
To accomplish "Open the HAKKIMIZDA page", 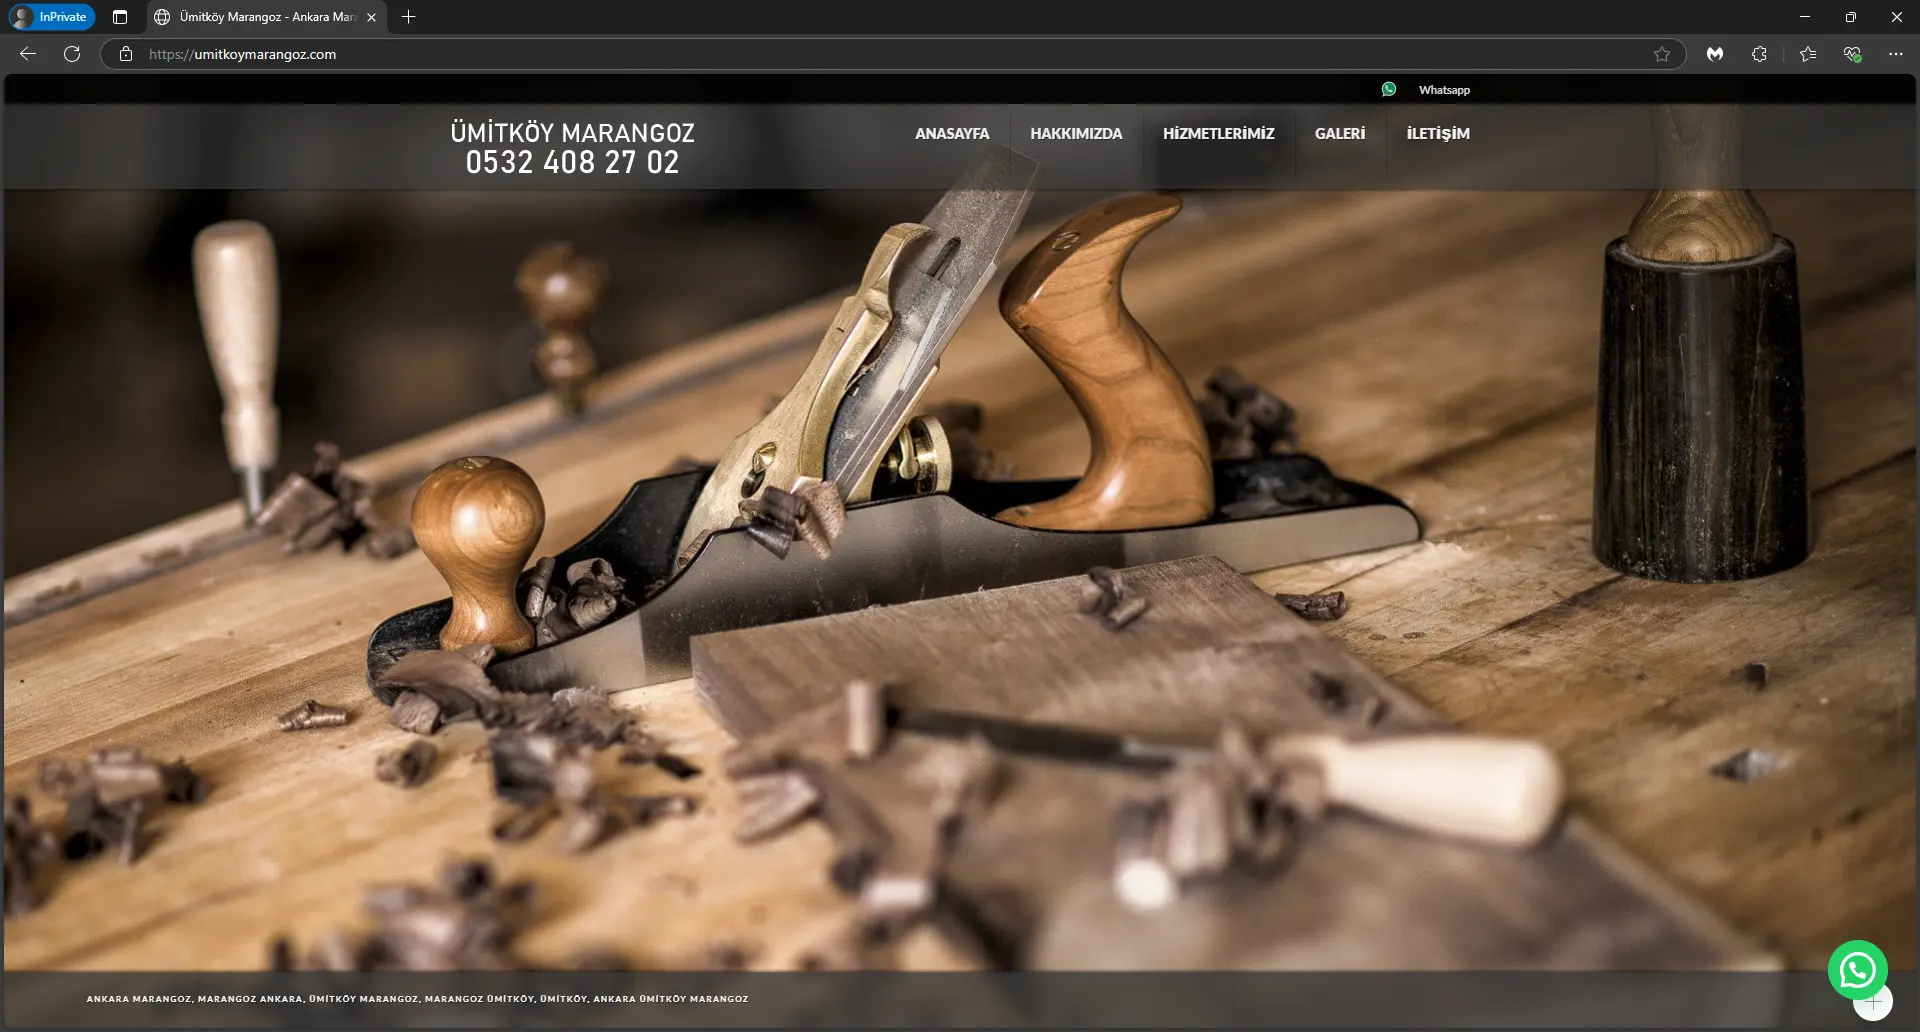I will click(1076, 134).
